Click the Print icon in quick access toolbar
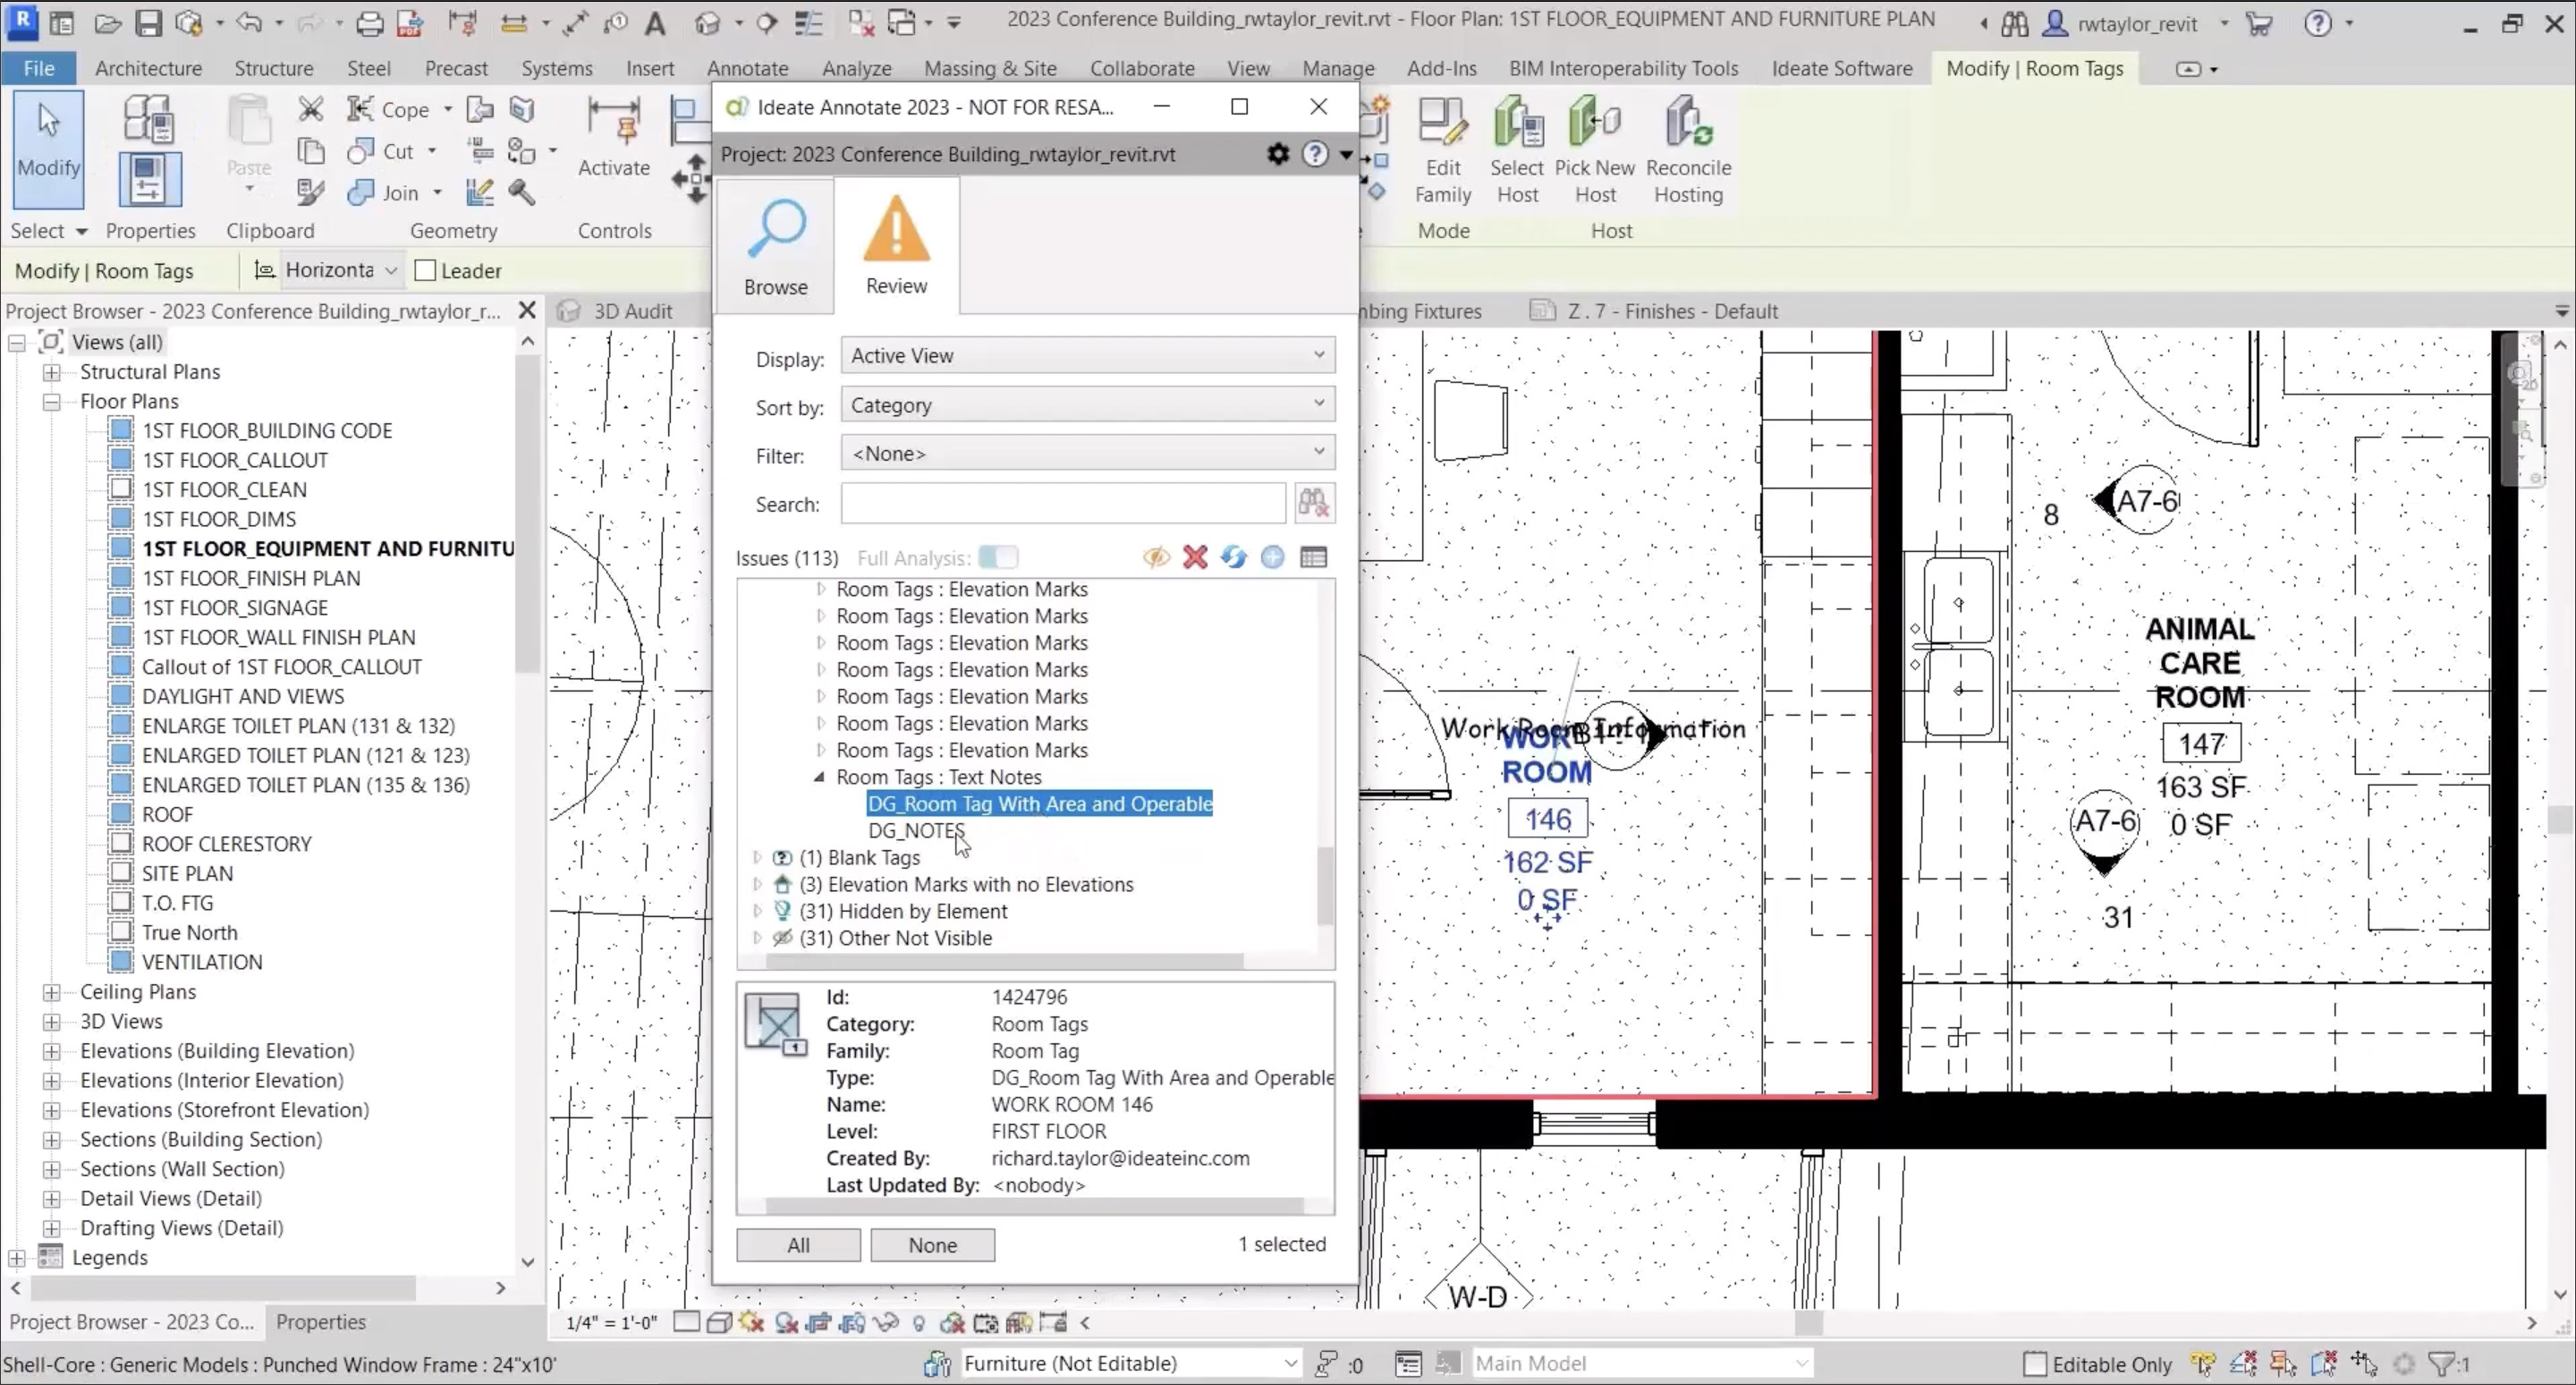The image size is (2576, 1385). tap(369, 22)
